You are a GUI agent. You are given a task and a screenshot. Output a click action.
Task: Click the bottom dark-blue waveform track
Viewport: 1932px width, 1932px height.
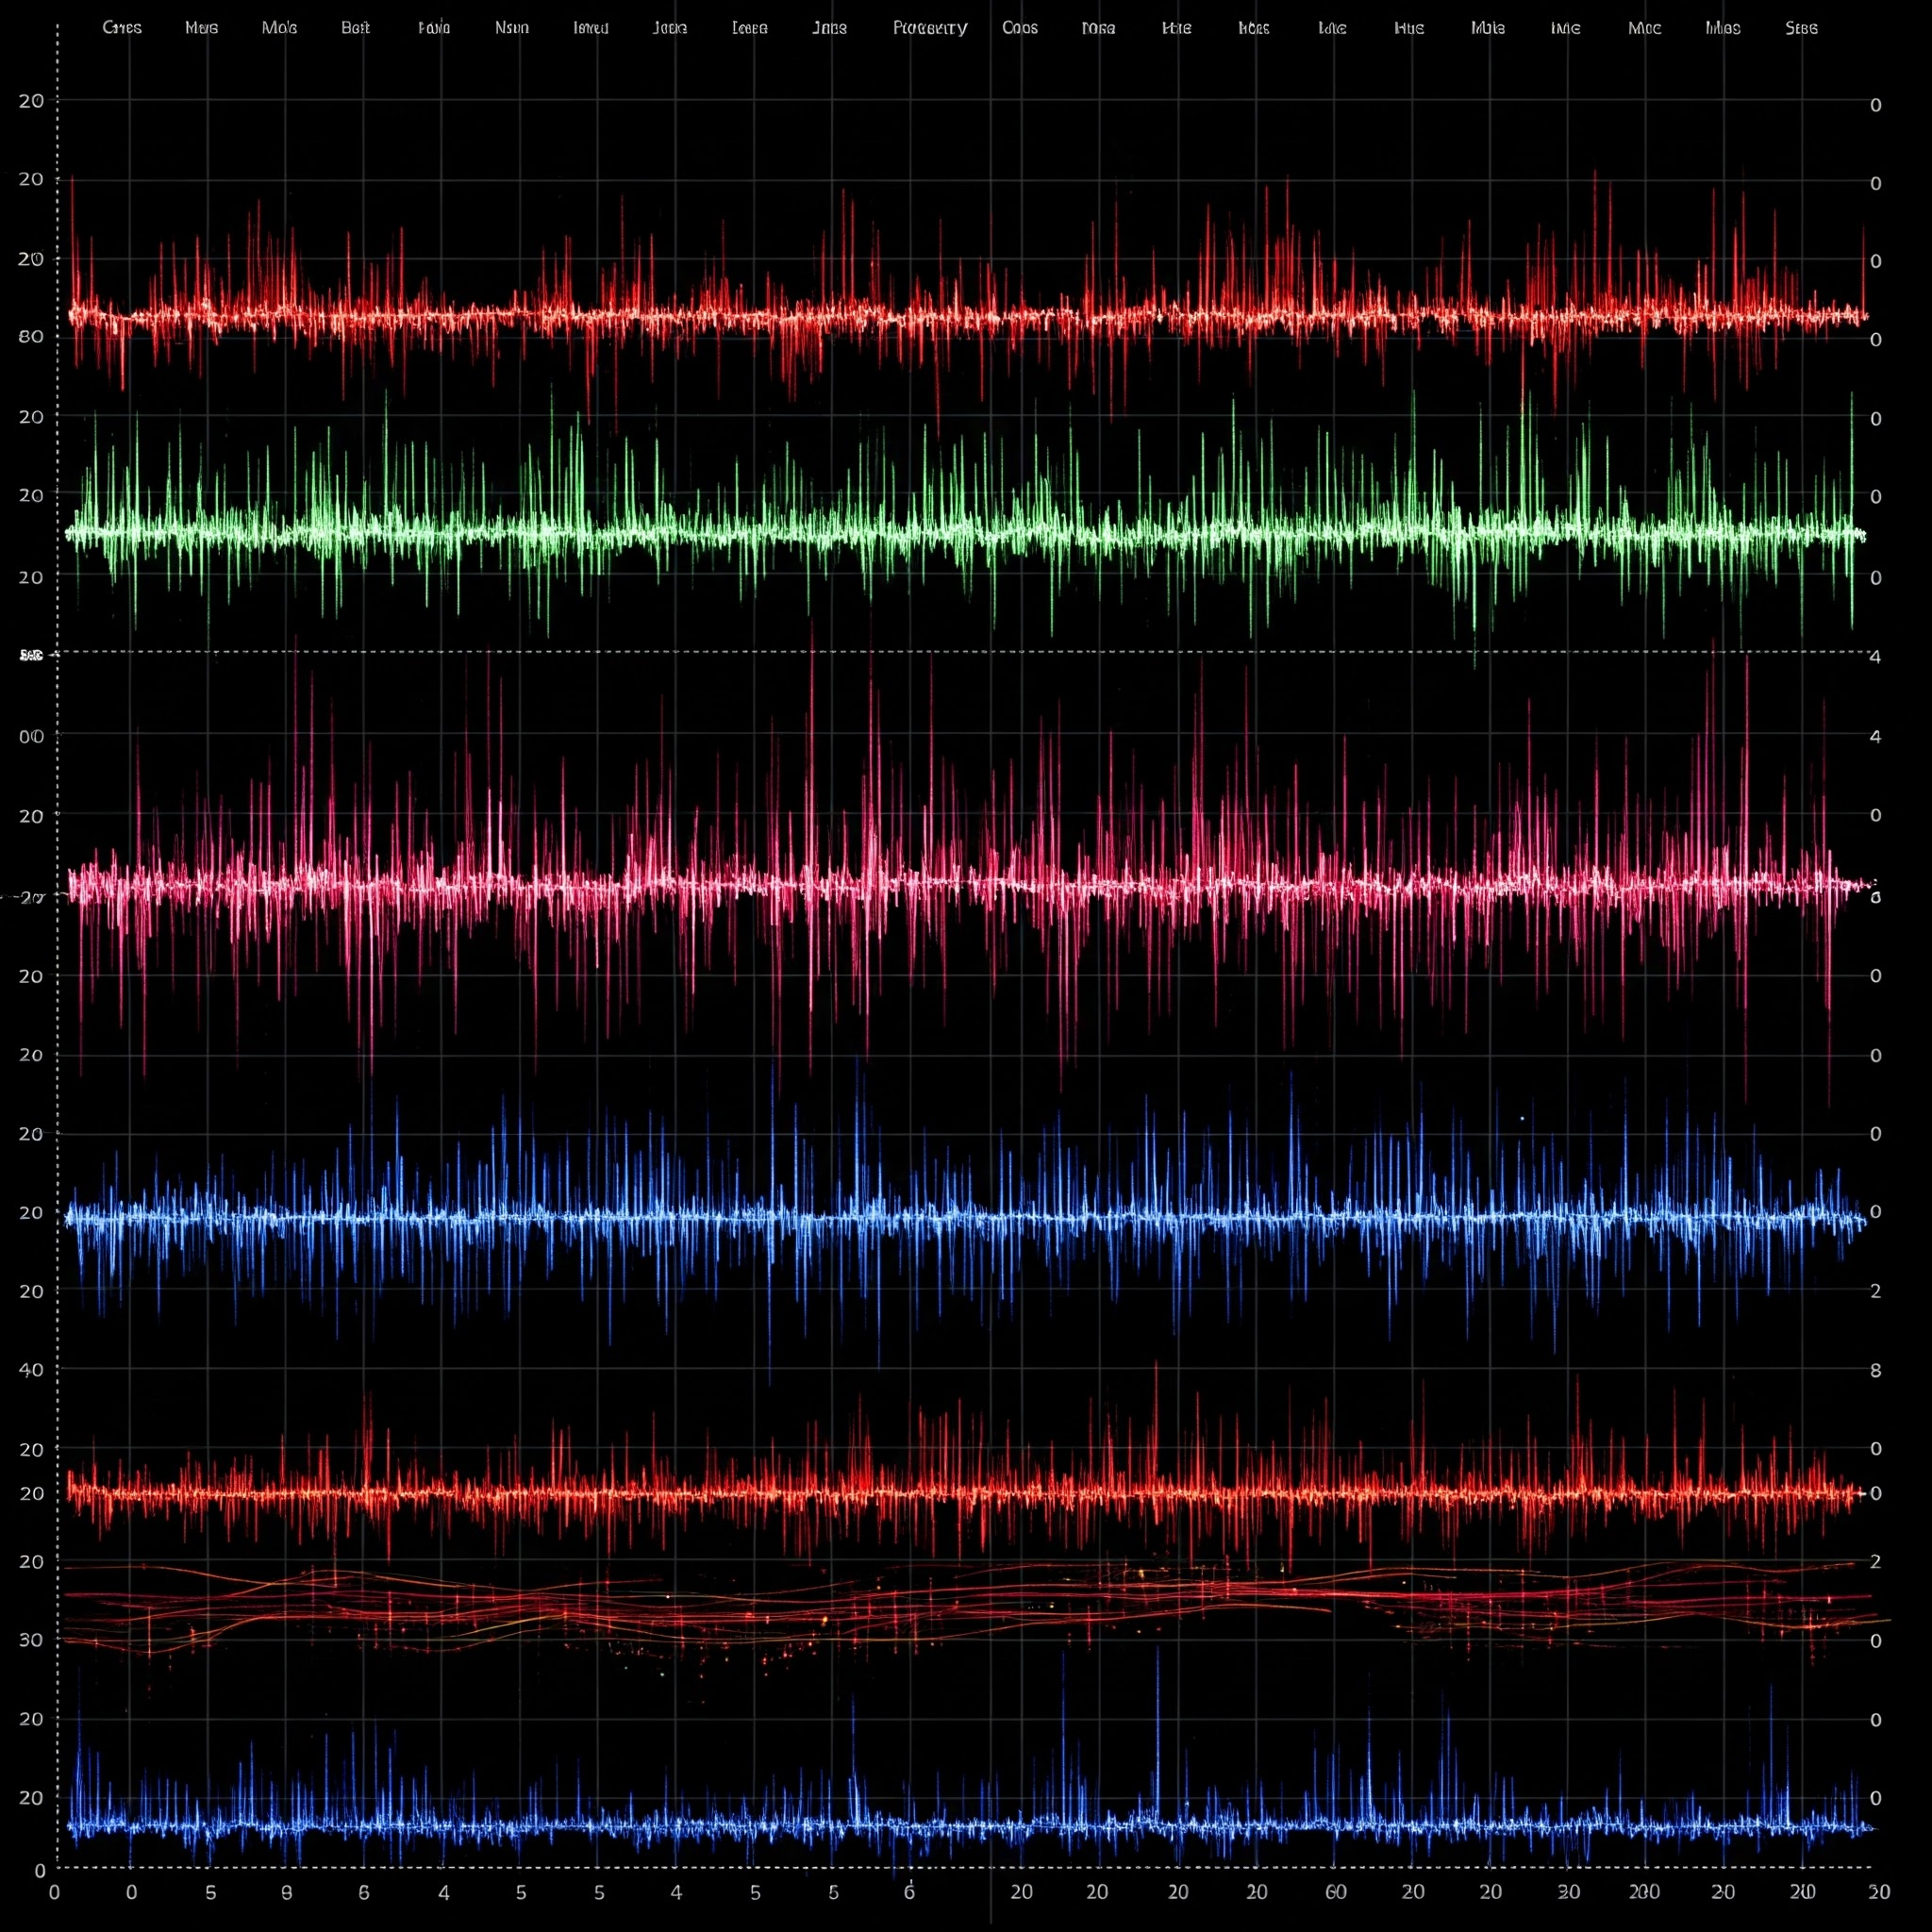[960, 1826]
